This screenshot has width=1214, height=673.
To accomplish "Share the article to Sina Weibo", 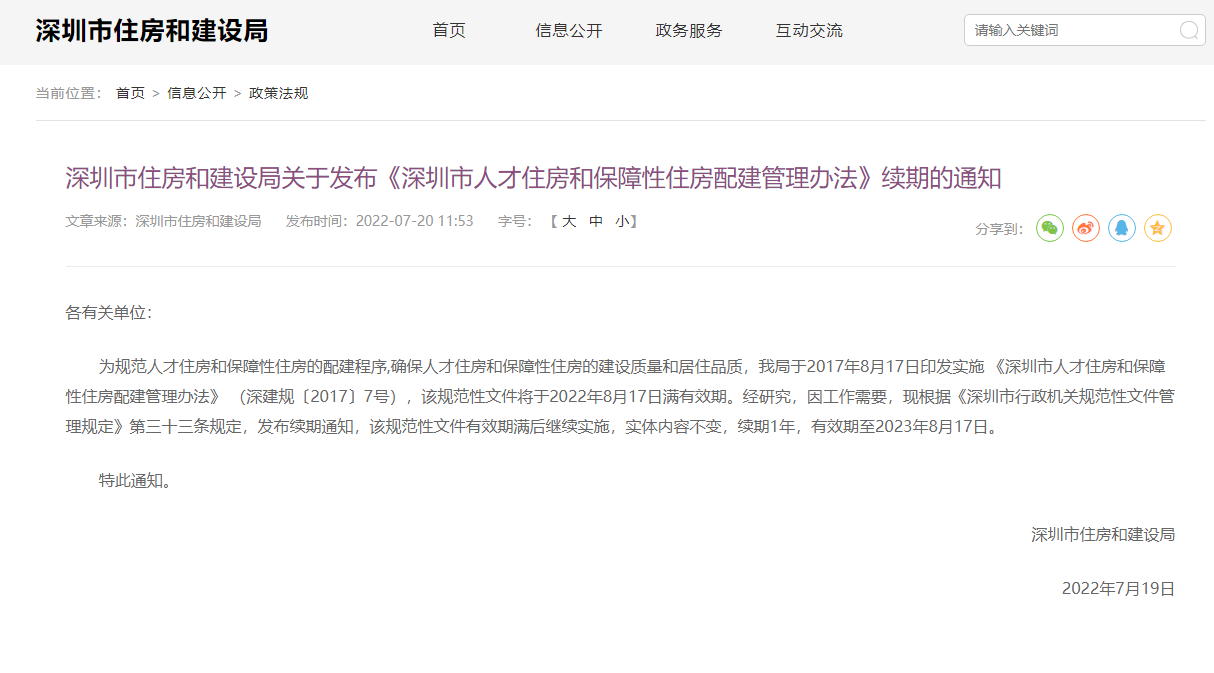I will [1085, 228].
